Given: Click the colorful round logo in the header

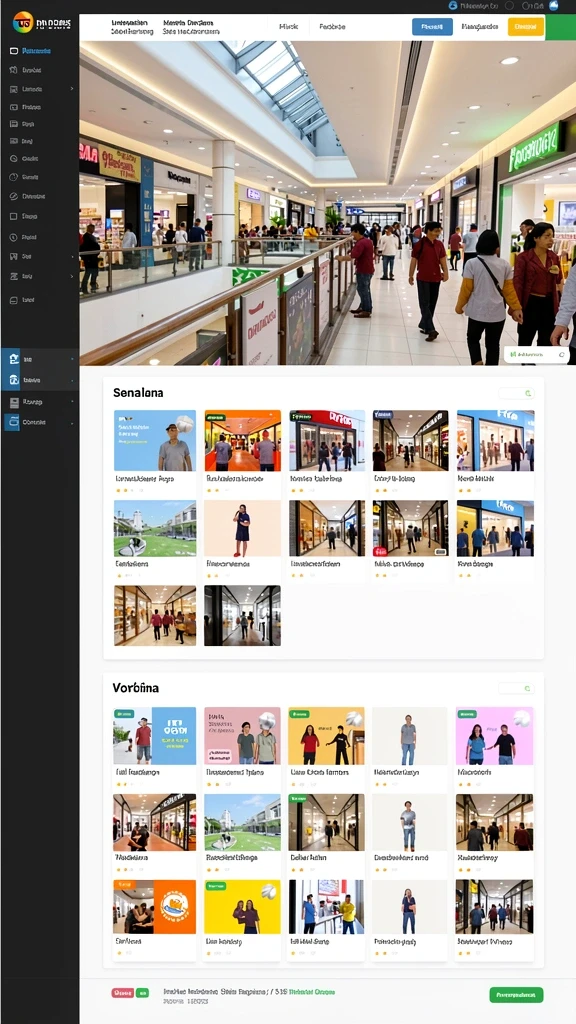Looking at the screenshot, I should [23, 23].
